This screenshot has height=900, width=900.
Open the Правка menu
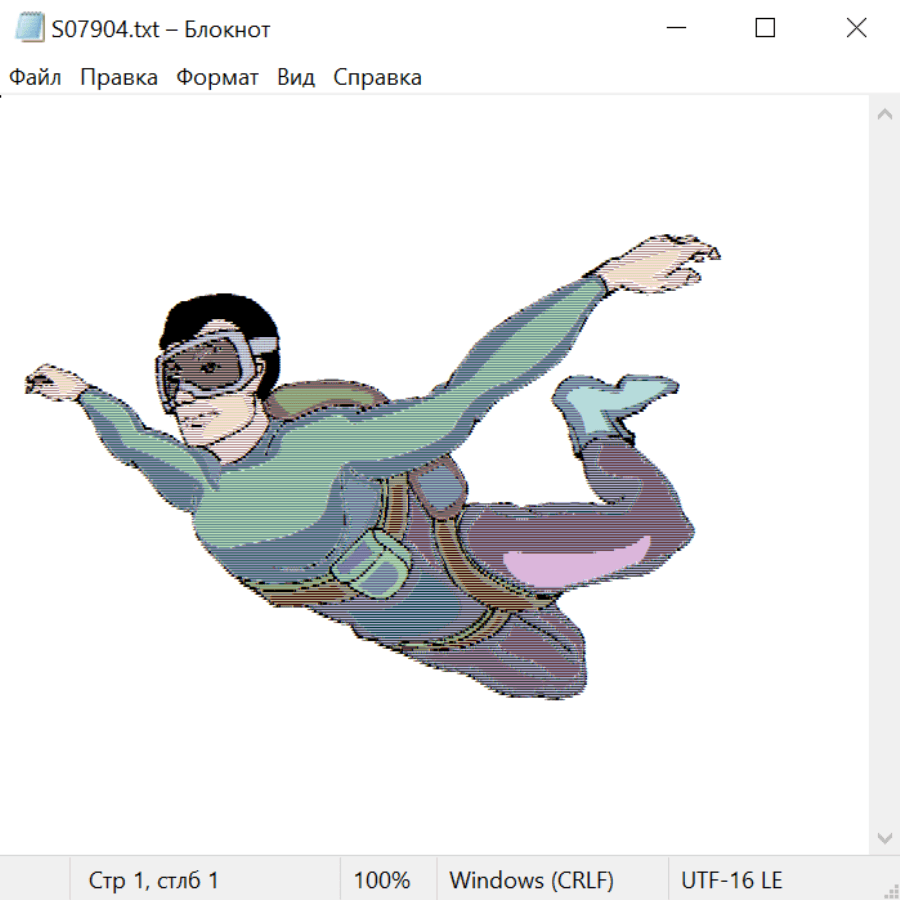[x=119, y=78]
